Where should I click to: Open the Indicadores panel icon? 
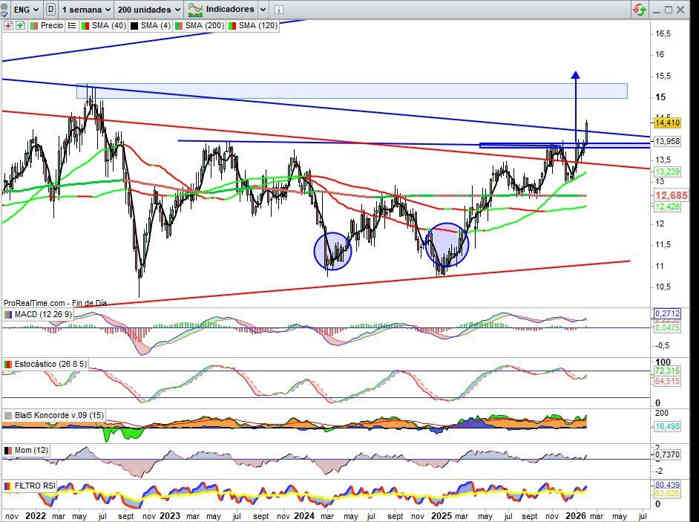point(194,8)
